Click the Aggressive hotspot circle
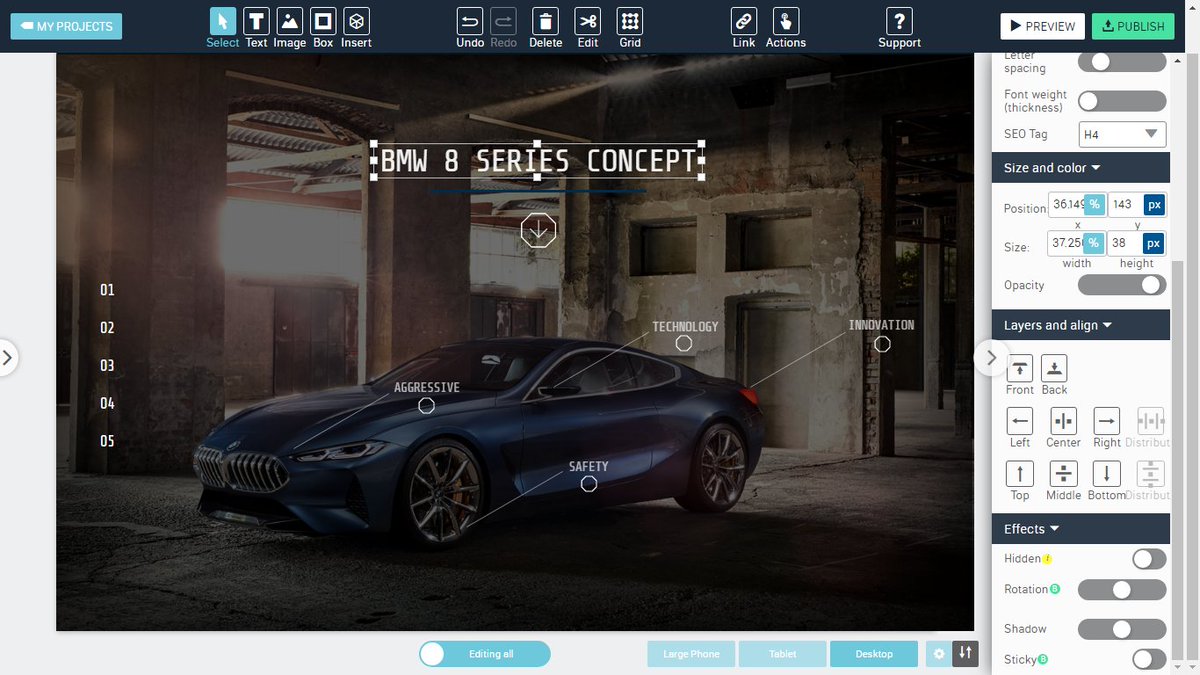Image resolution: width=1200 pixels, height=675 pixels. coord(426,405)
